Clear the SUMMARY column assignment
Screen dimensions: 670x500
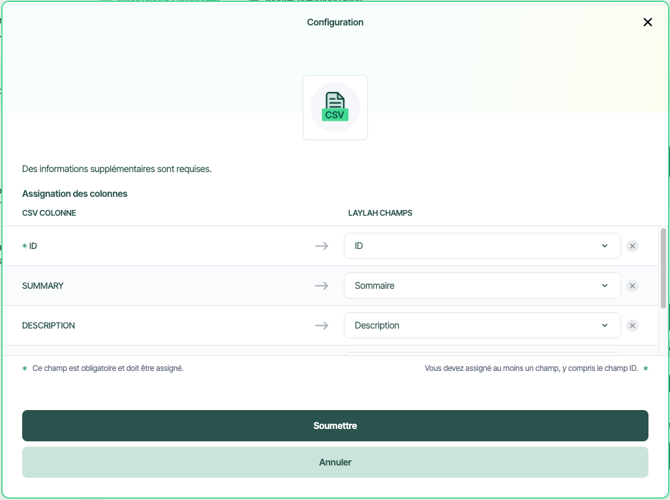[632, 285]
